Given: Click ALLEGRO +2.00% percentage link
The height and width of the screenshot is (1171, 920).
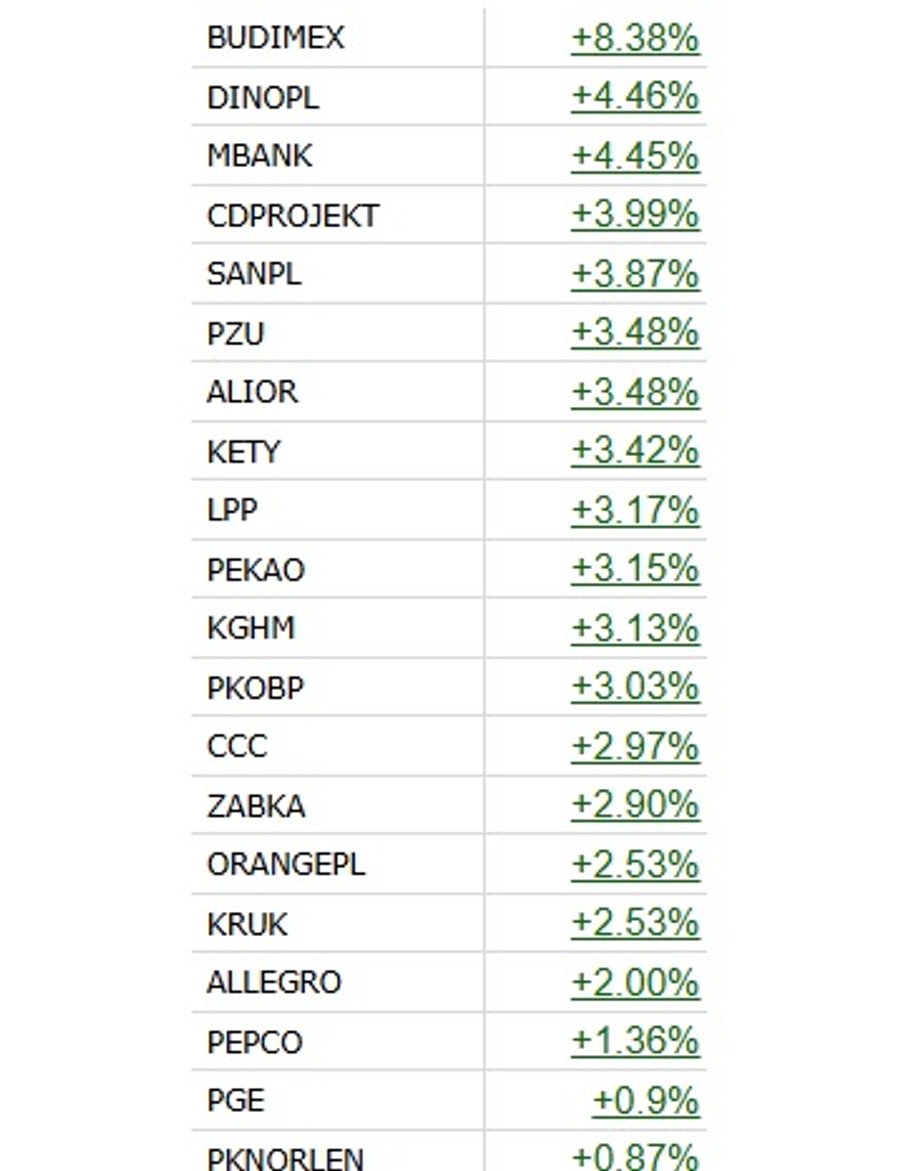Looking at the screenshot, I should coord(635,982).
